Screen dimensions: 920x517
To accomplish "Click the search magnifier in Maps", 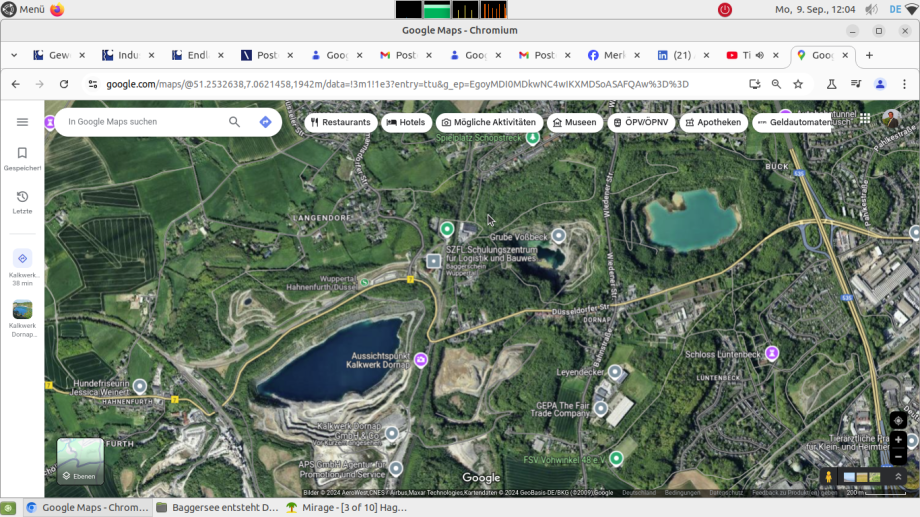I will (x=234, y=122).
